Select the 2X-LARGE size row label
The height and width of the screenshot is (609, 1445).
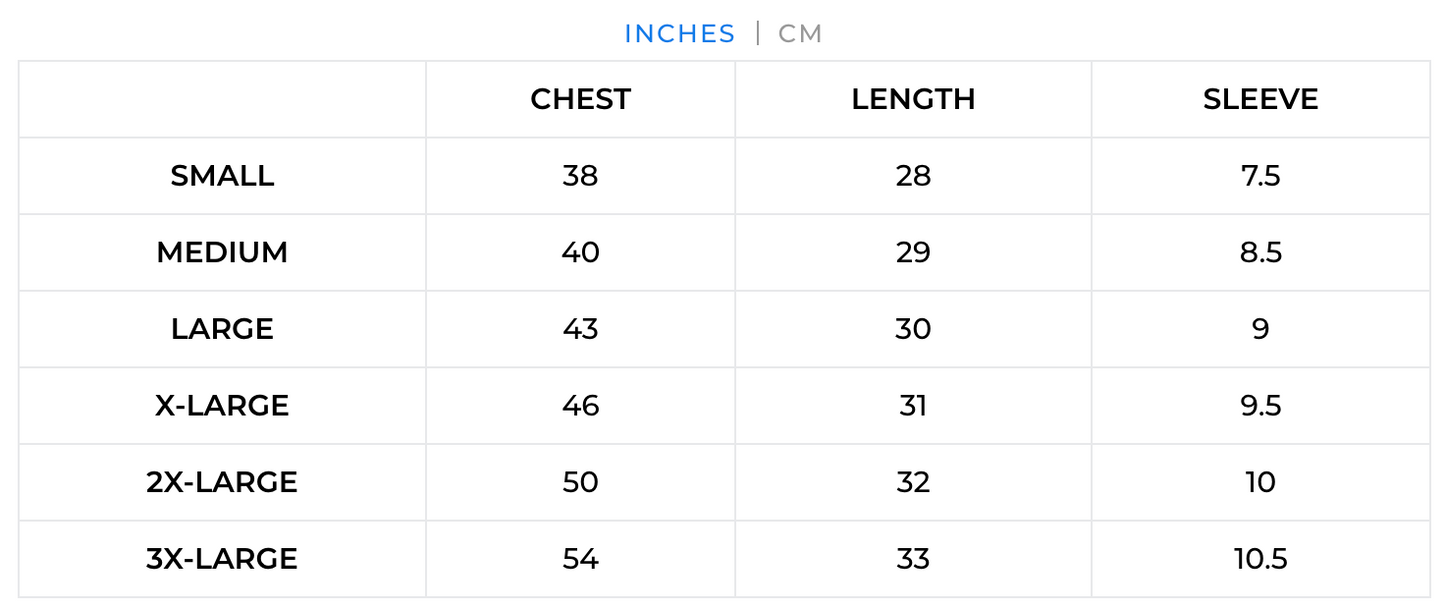pos(222,482)
